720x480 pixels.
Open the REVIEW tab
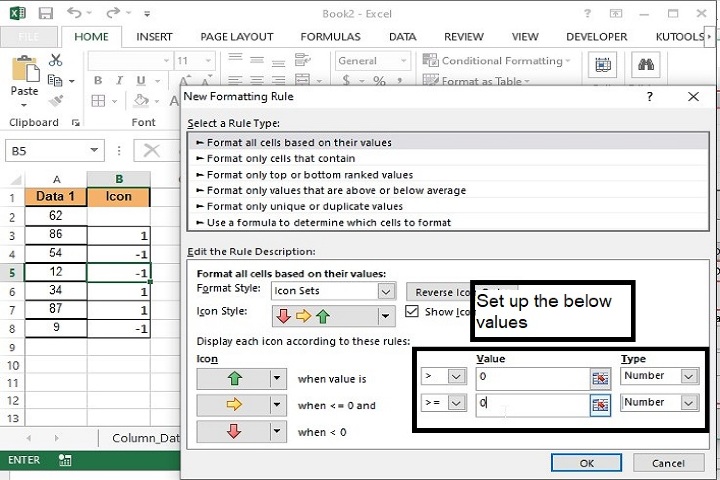click(463, 37)
